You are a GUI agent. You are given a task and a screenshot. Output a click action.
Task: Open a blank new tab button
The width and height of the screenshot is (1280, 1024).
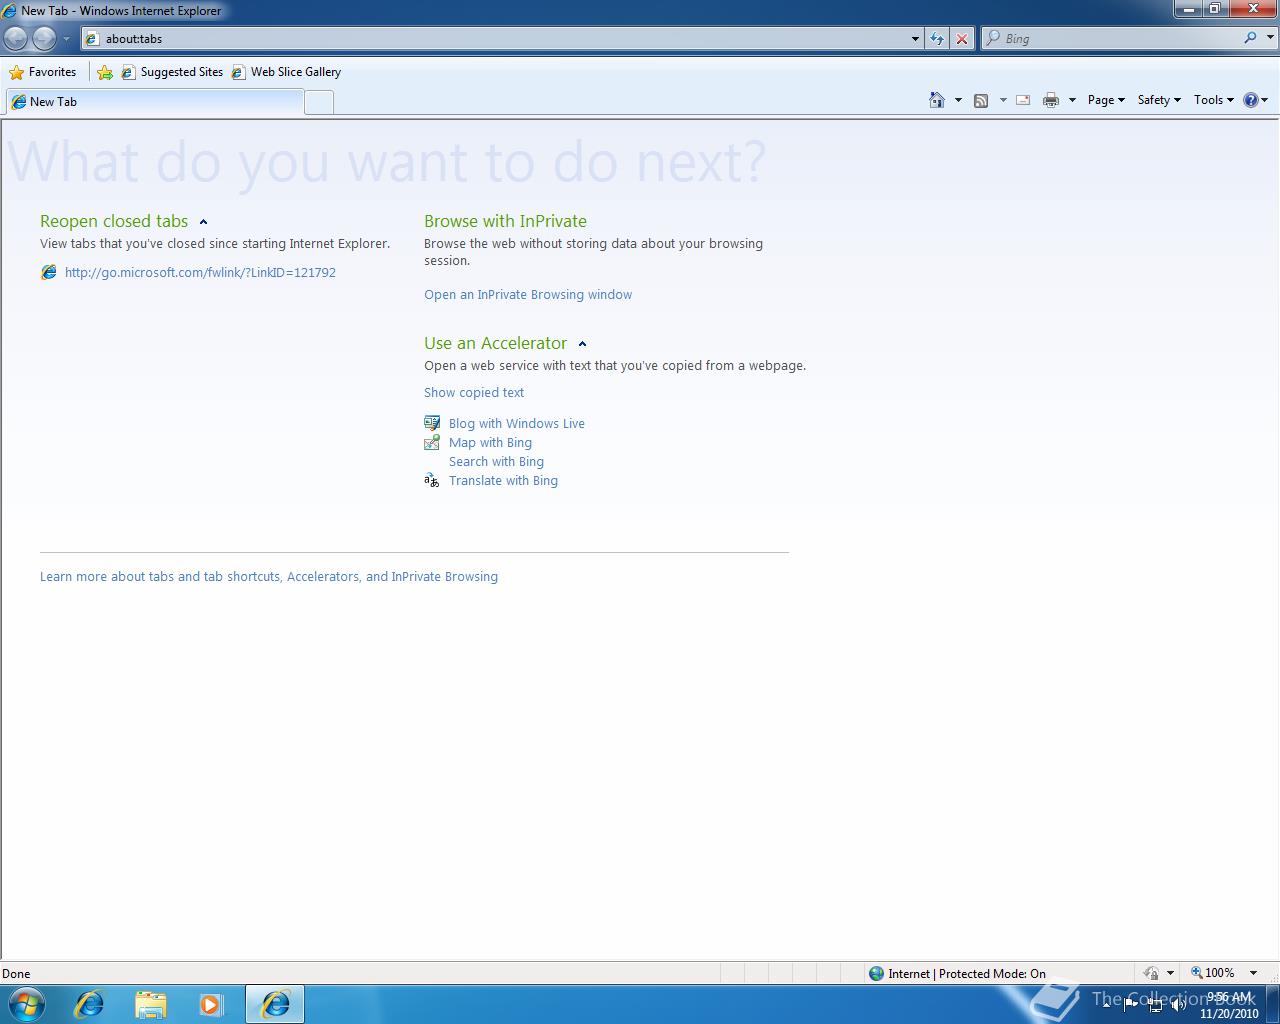pyautogui.click(x=319, y=102)
